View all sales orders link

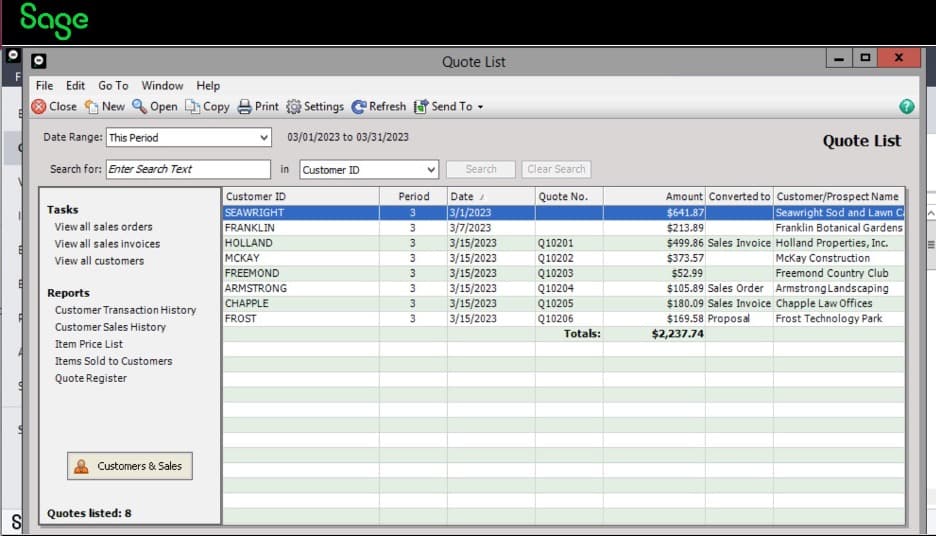pyautogui.click(x=103, y=227)
